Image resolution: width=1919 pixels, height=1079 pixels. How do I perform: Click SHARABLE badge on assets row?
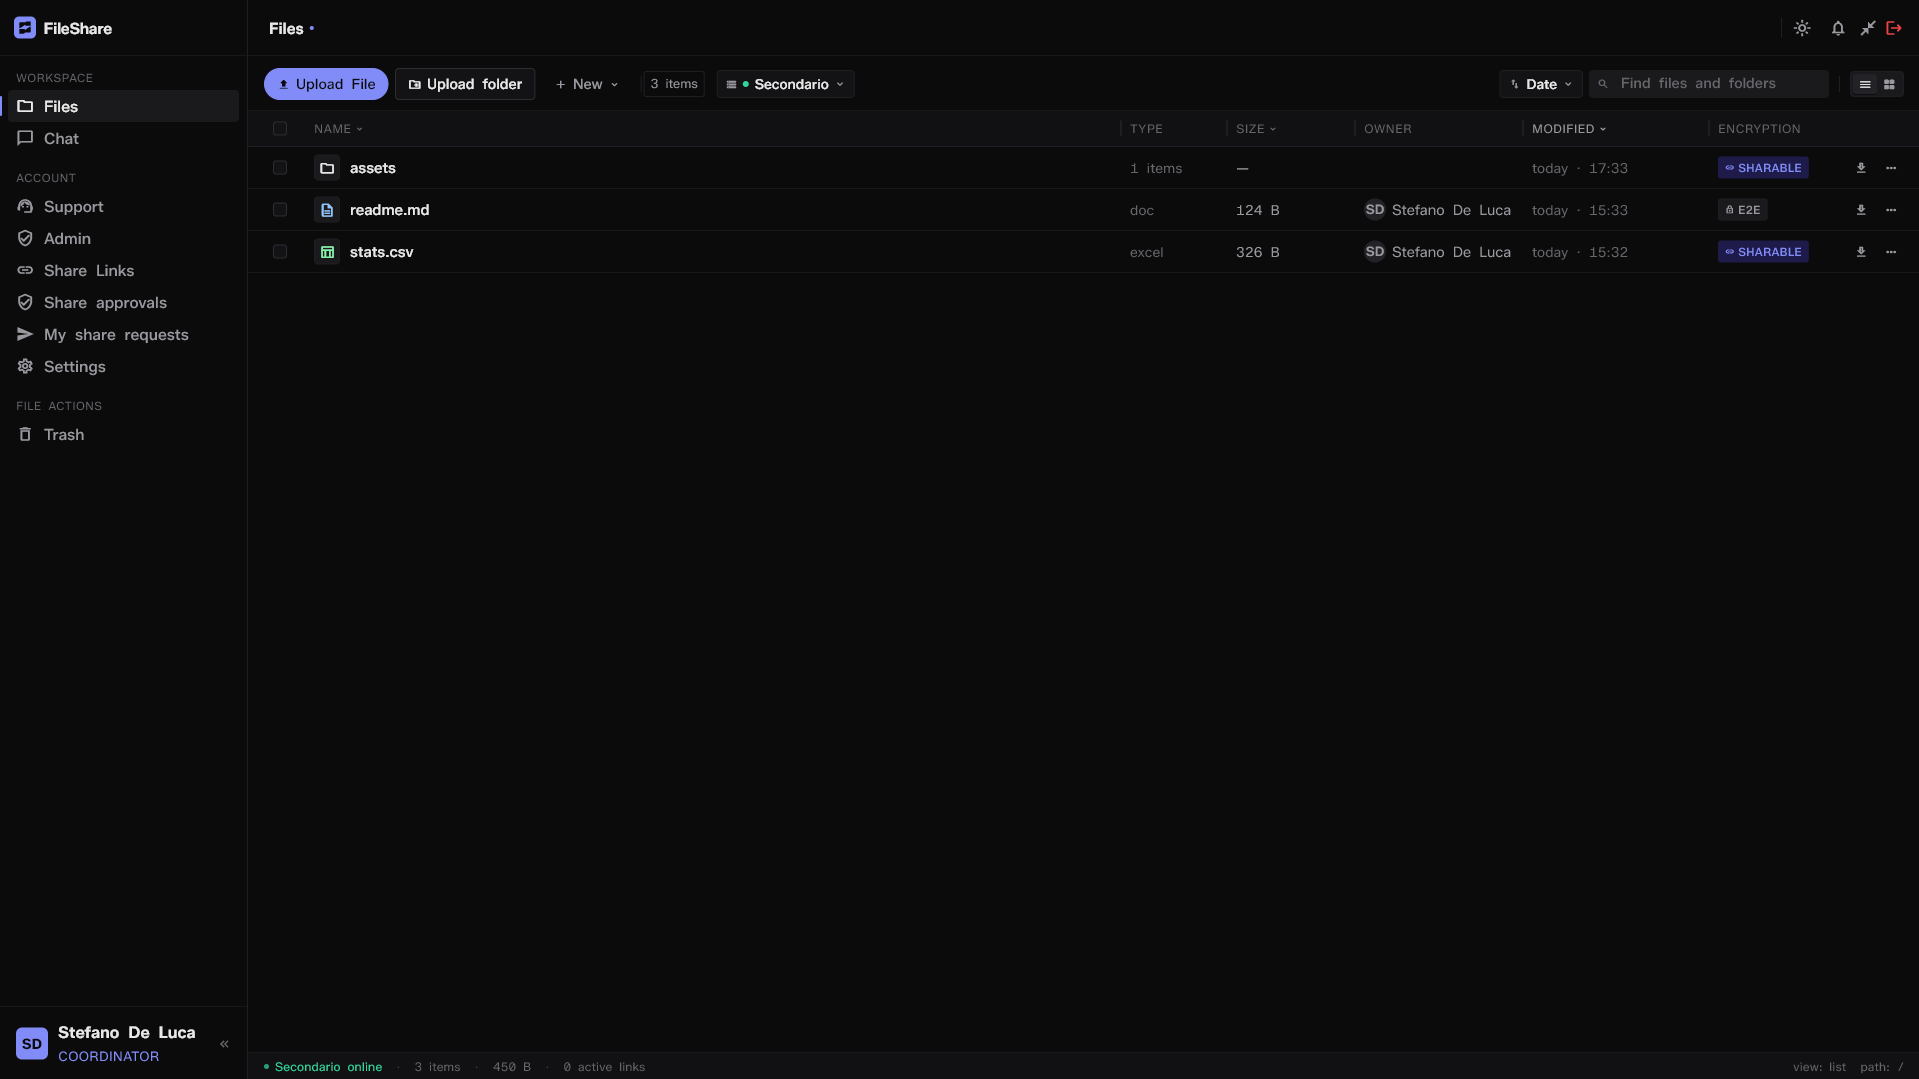1763,168
